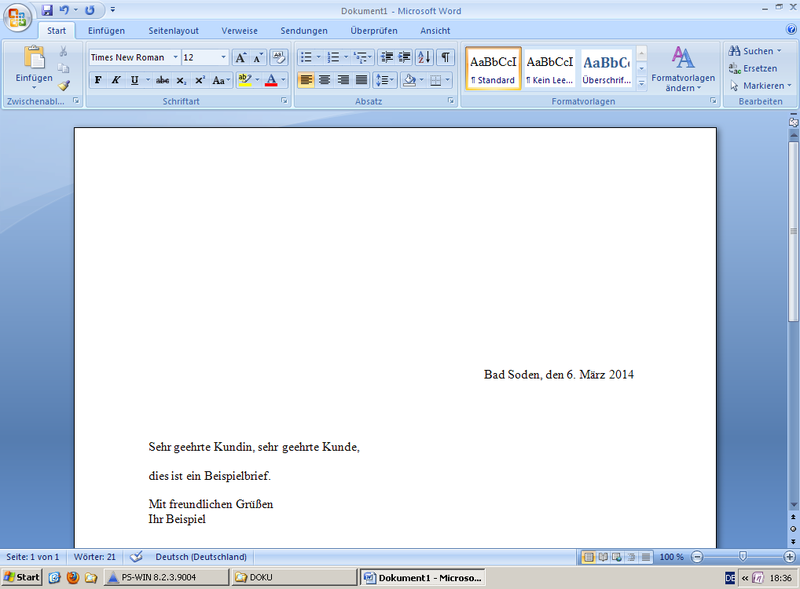Open the Einfügen ribbon tab
800x589 pixels.
pyautogui.click(x=106, y=31)
